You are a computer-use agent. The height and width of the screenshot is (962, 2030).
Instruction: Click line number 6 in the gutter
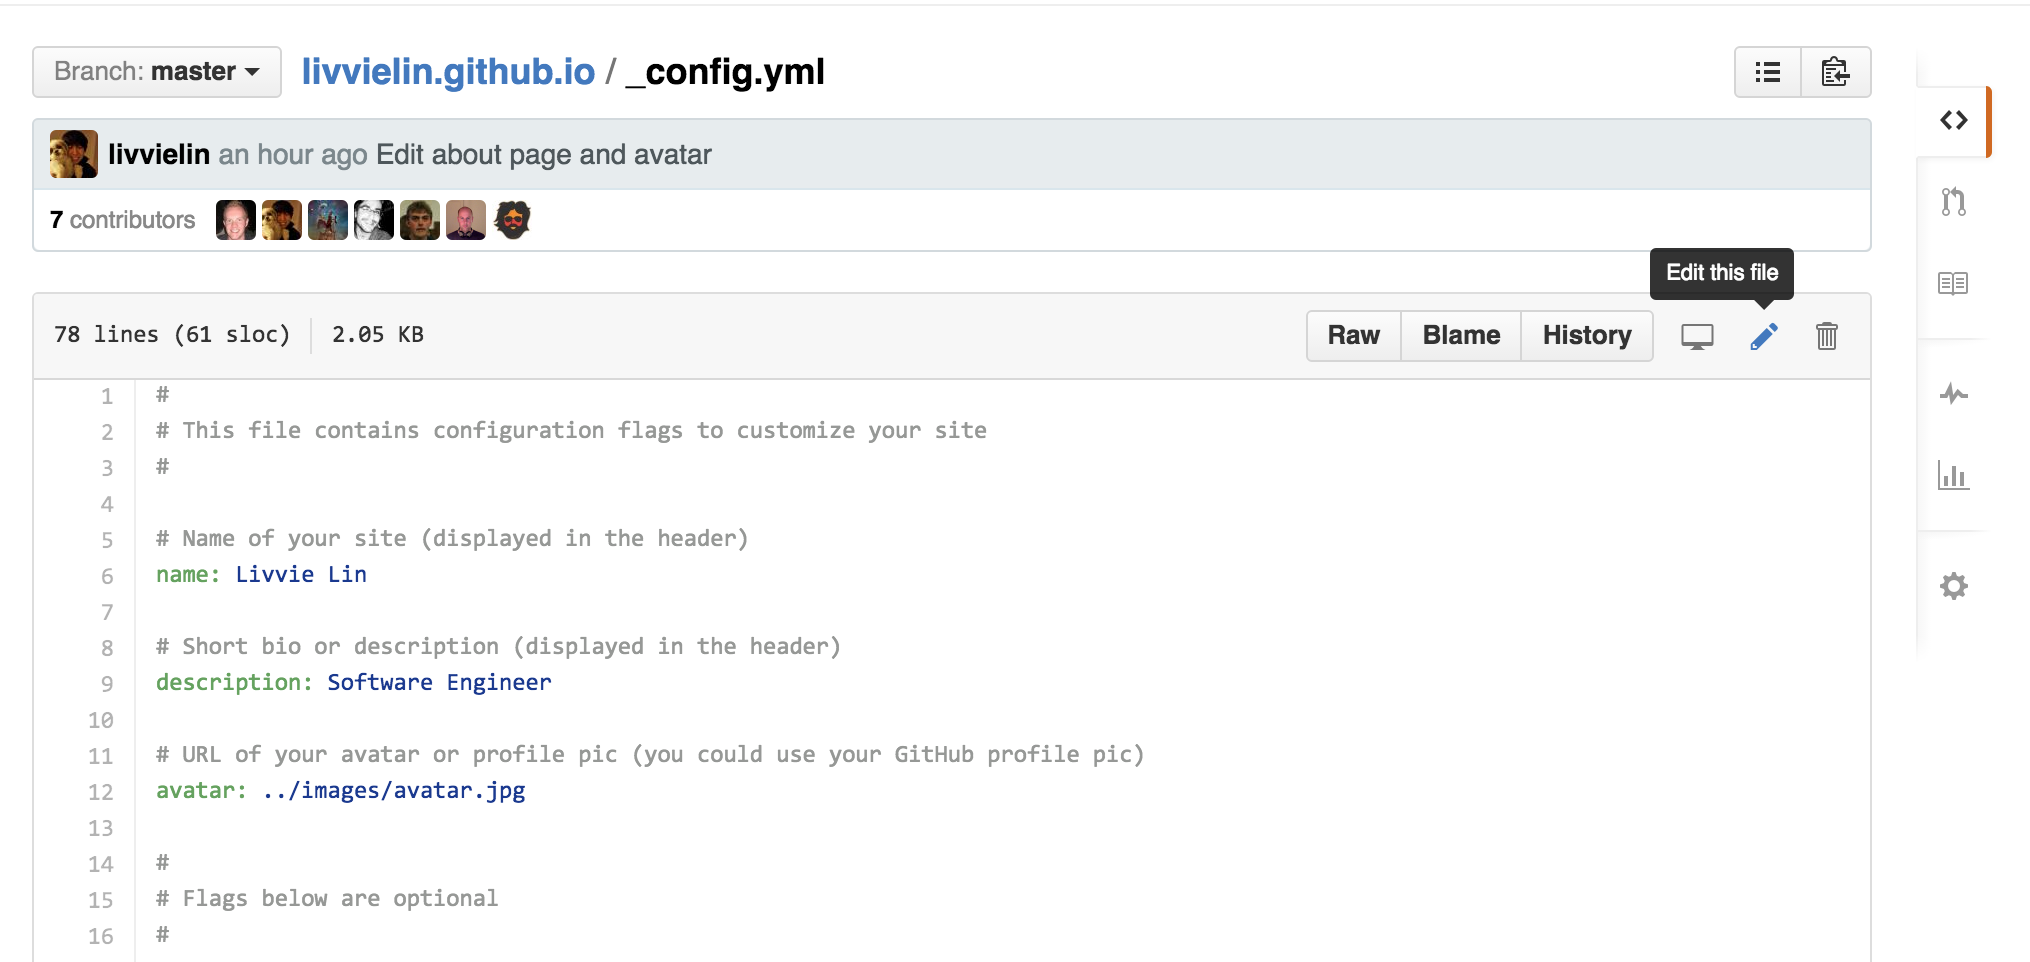tap(107, 576)
